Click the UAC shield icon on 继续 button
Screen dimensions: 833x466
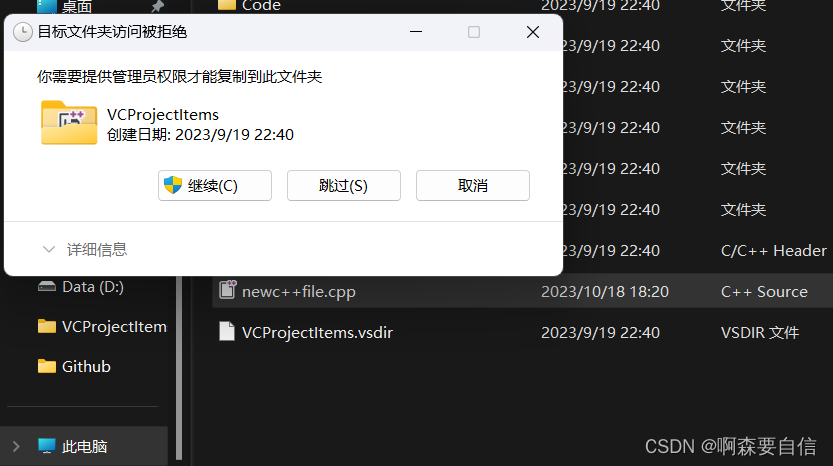tap(173, 185)
